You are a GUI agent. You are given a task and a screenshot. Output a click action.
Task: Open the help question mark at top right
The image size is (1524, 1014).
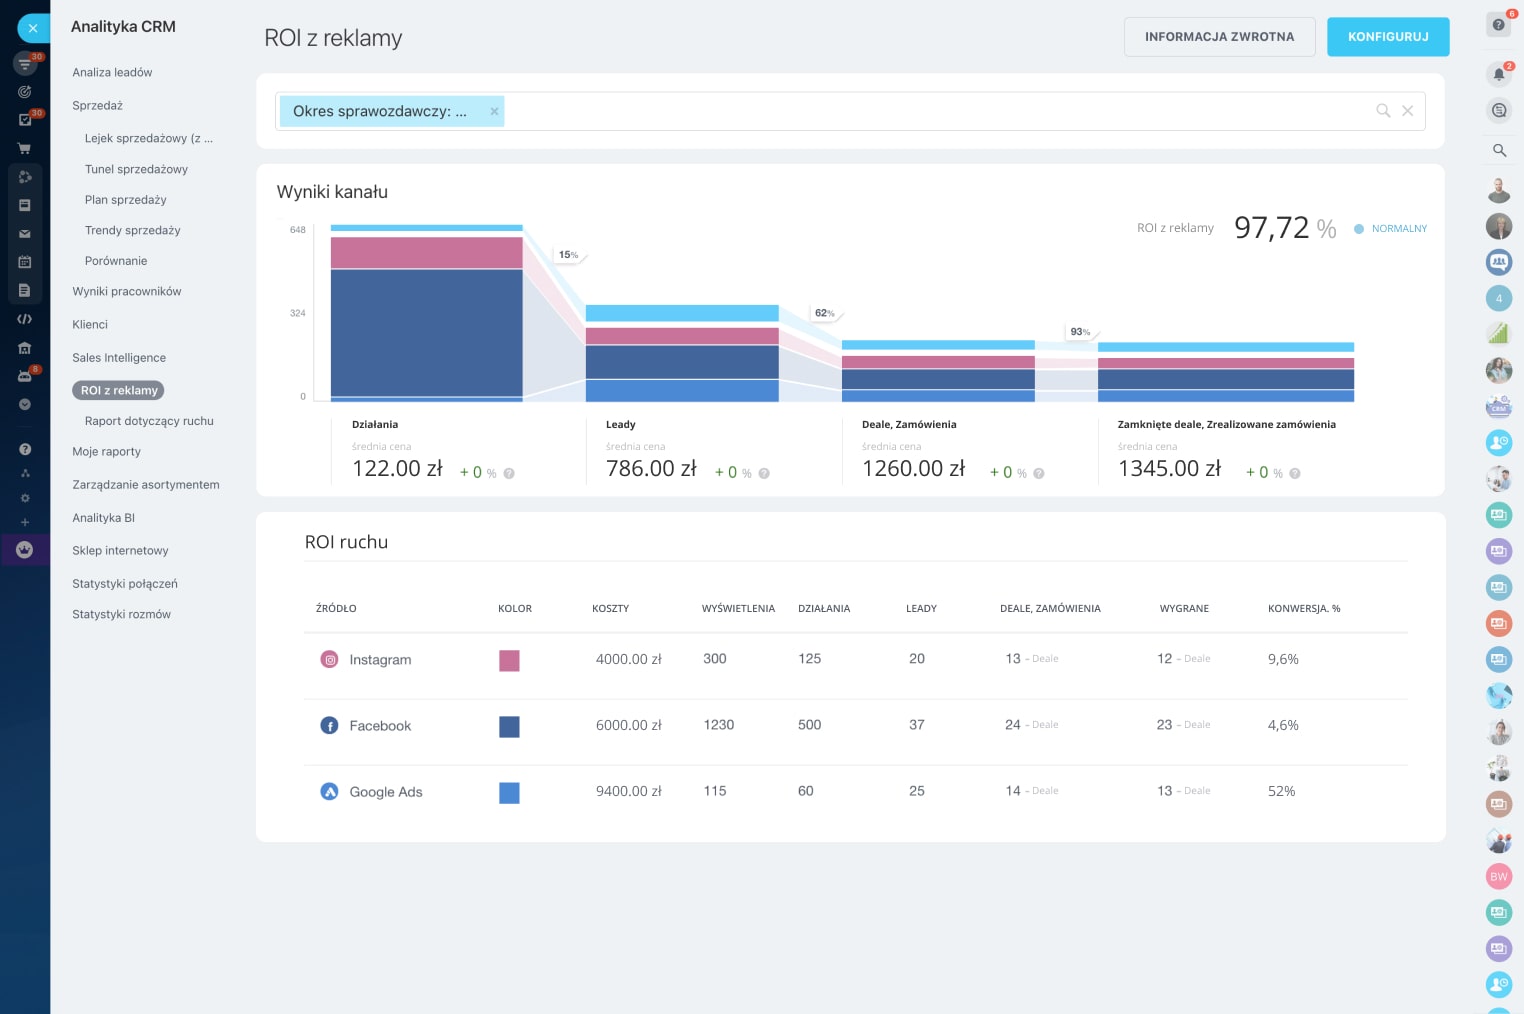(x=1498, y=25)
